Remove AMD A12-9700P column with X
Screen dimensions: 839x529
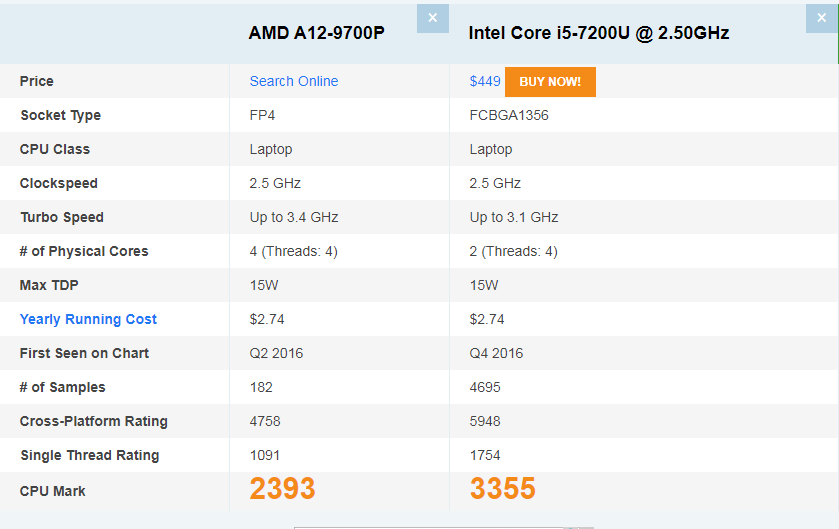pyautogui.click(x=432, y=18)
